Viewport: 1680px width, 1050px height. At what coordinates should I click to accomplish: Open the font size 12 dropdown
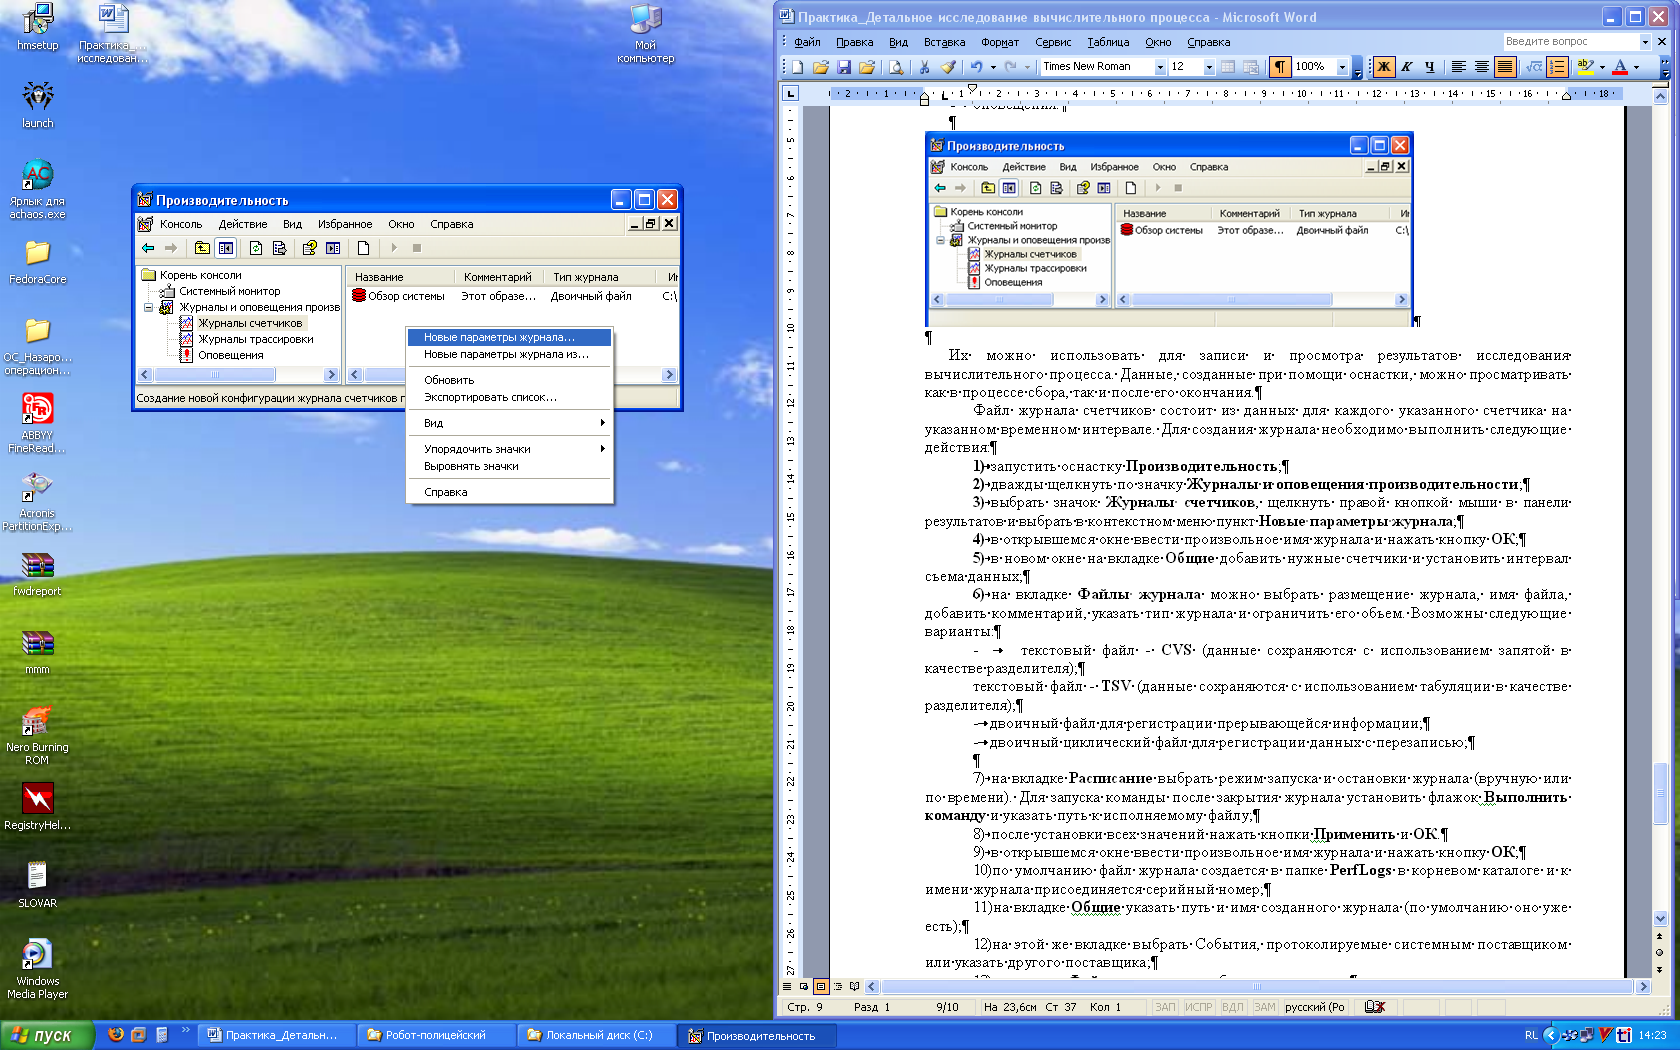pyautogui.click(x=1209, y=67)
